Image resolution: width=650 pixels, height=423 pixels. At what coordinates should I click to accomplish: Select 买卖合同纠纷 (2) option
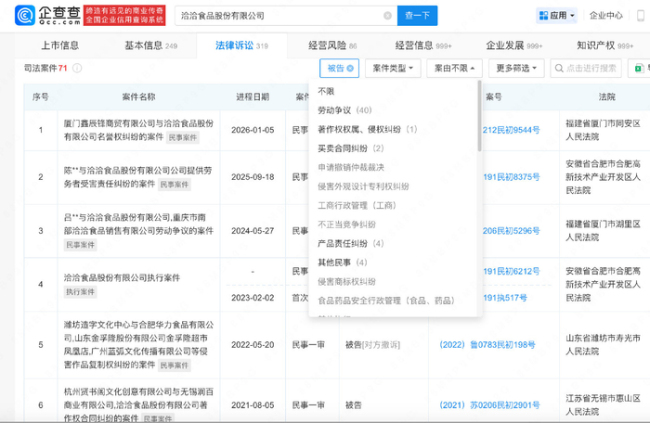(351, 148)
